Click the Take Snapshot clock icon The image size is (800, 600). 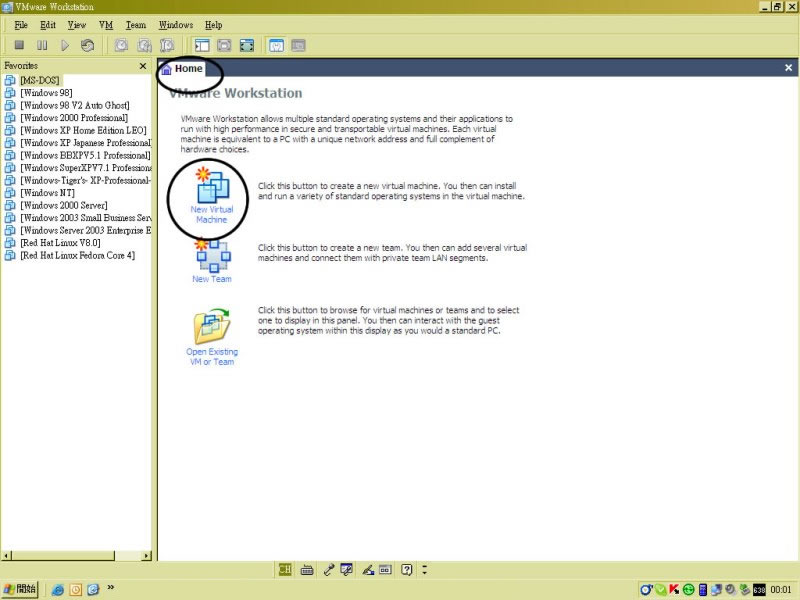coord(121,45)
